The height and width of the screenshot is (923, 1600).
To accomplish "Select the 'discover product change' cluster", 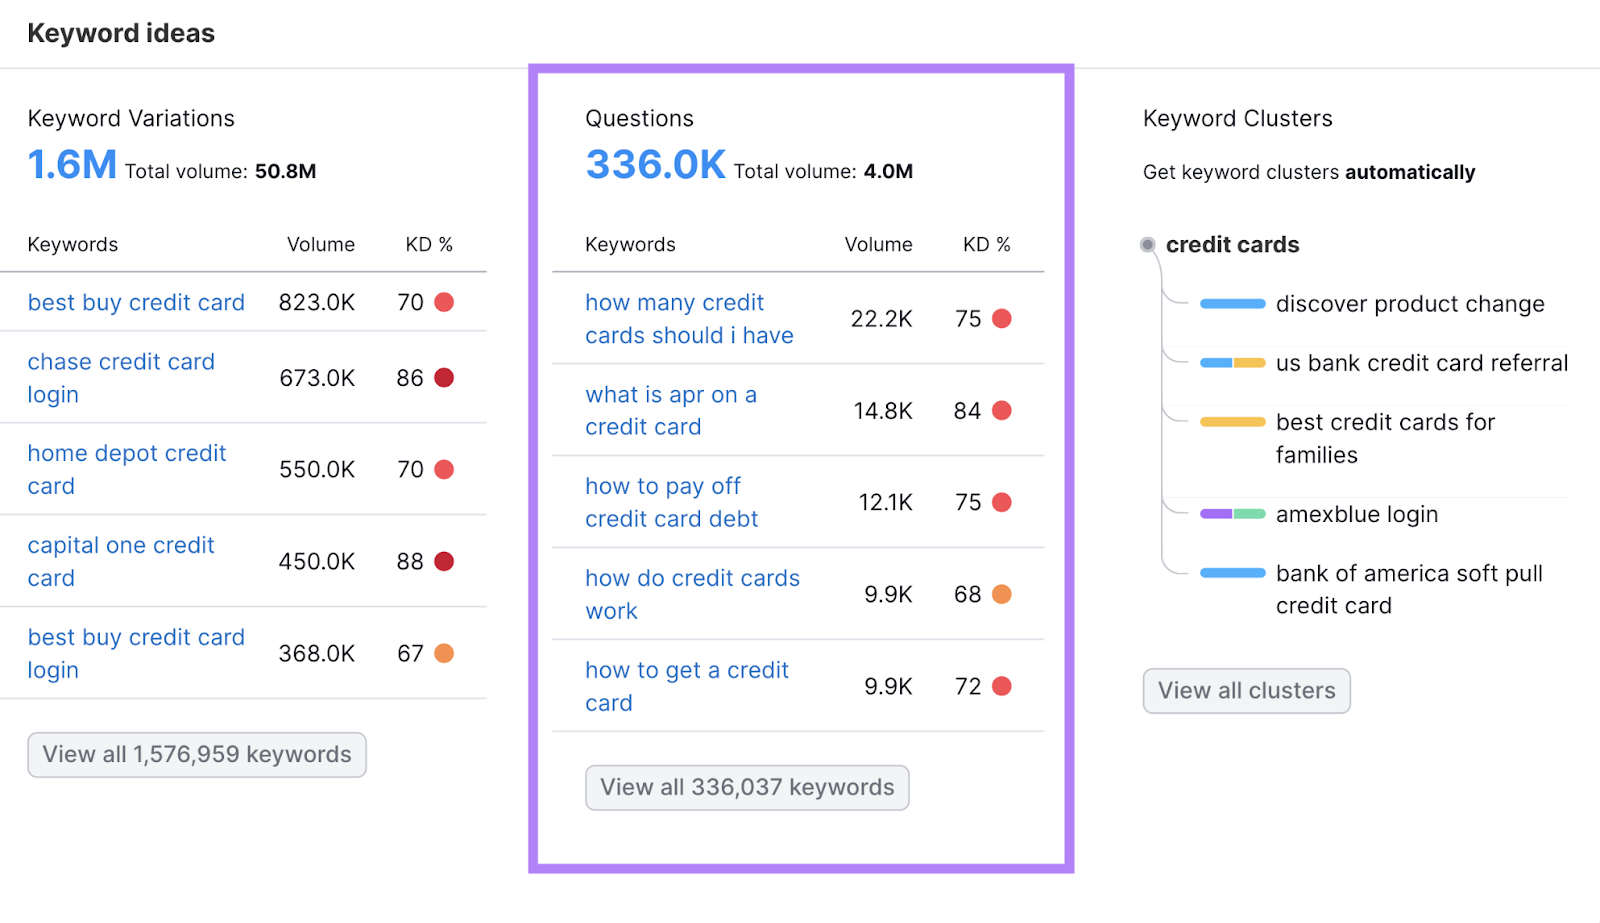I will (1410, 304).
